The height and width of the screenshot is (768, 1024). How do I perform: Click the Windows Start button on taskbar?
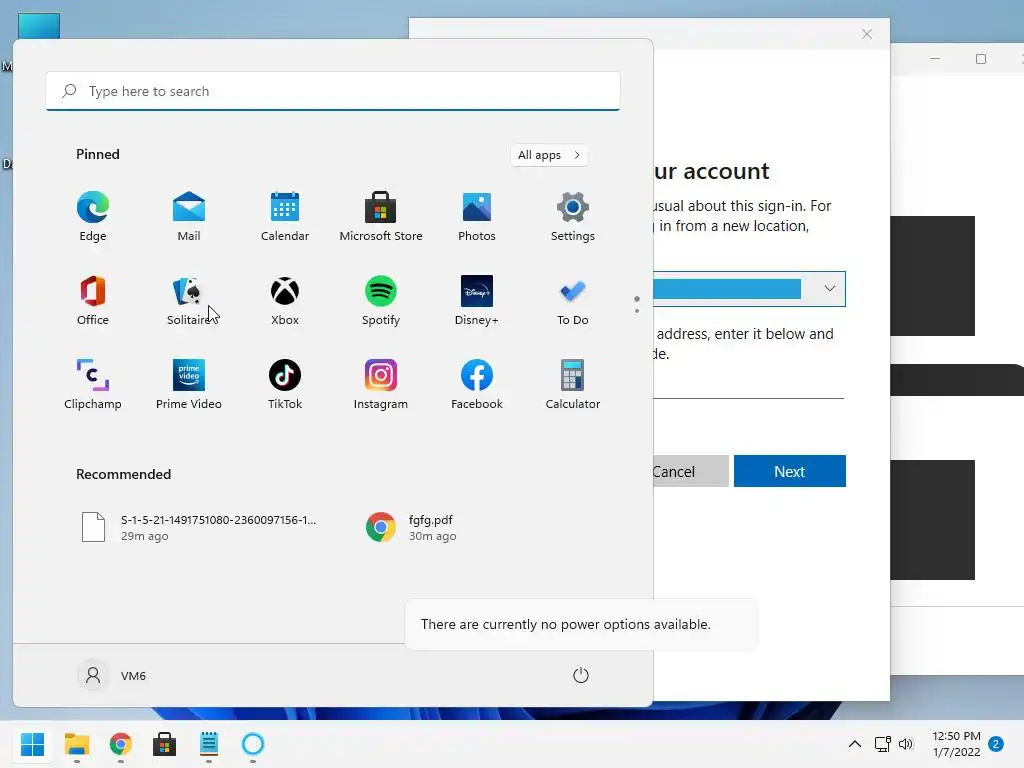[33, 744]
